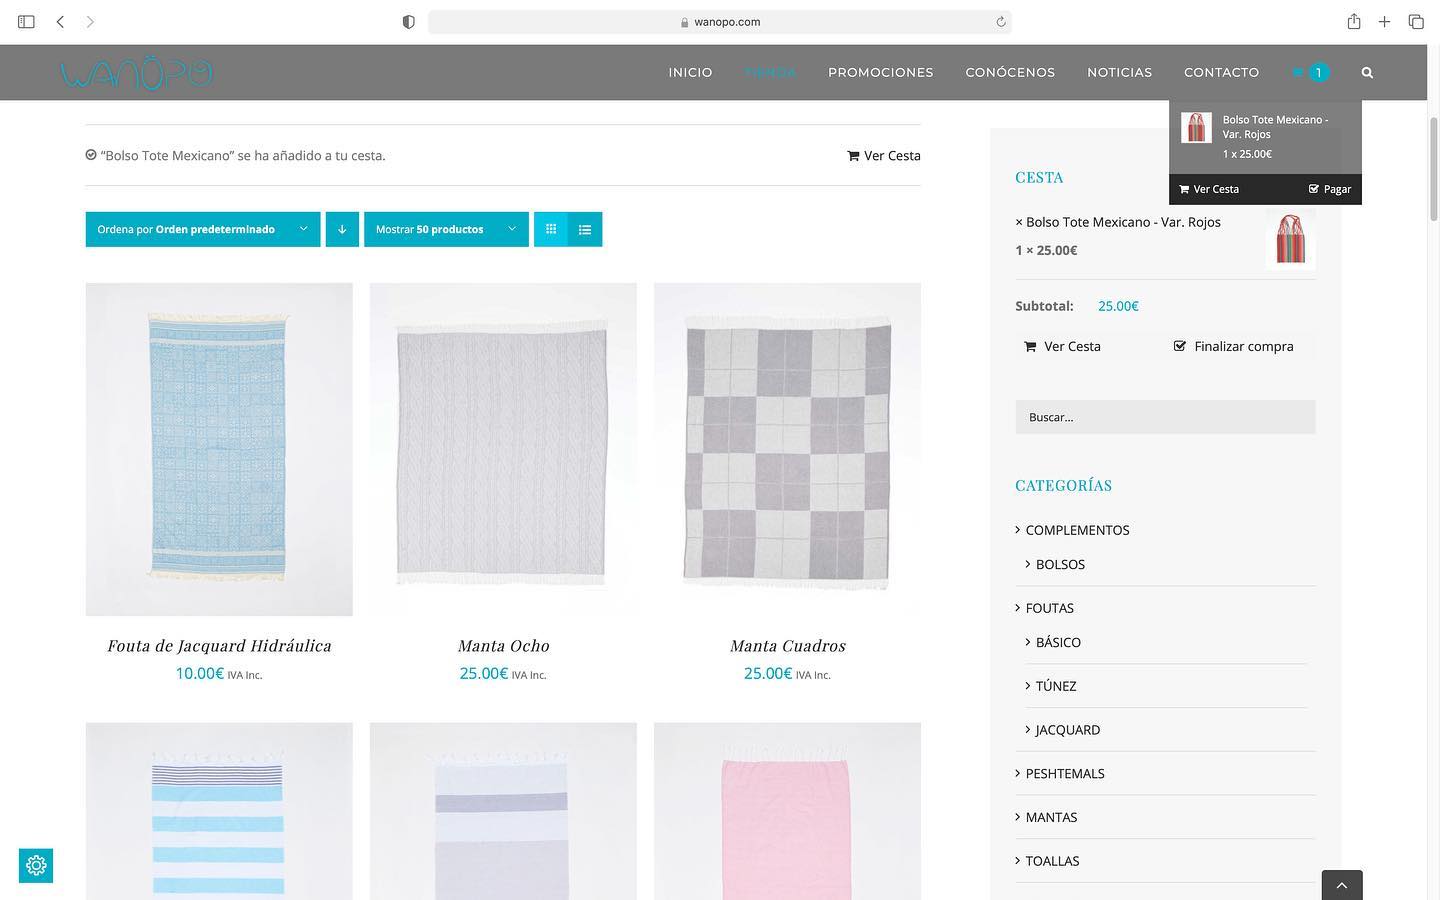Click the bag thumbnail in the cart popup
The width and height of the screenshot is (1440, 900).
(1196, 128)
